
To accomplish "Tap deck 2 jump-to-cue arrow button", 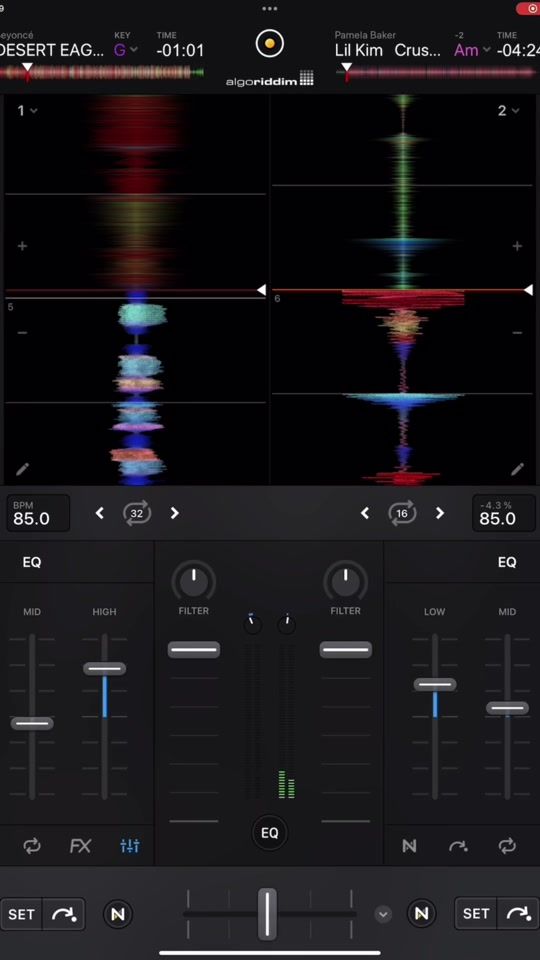I will pos(518,914).
